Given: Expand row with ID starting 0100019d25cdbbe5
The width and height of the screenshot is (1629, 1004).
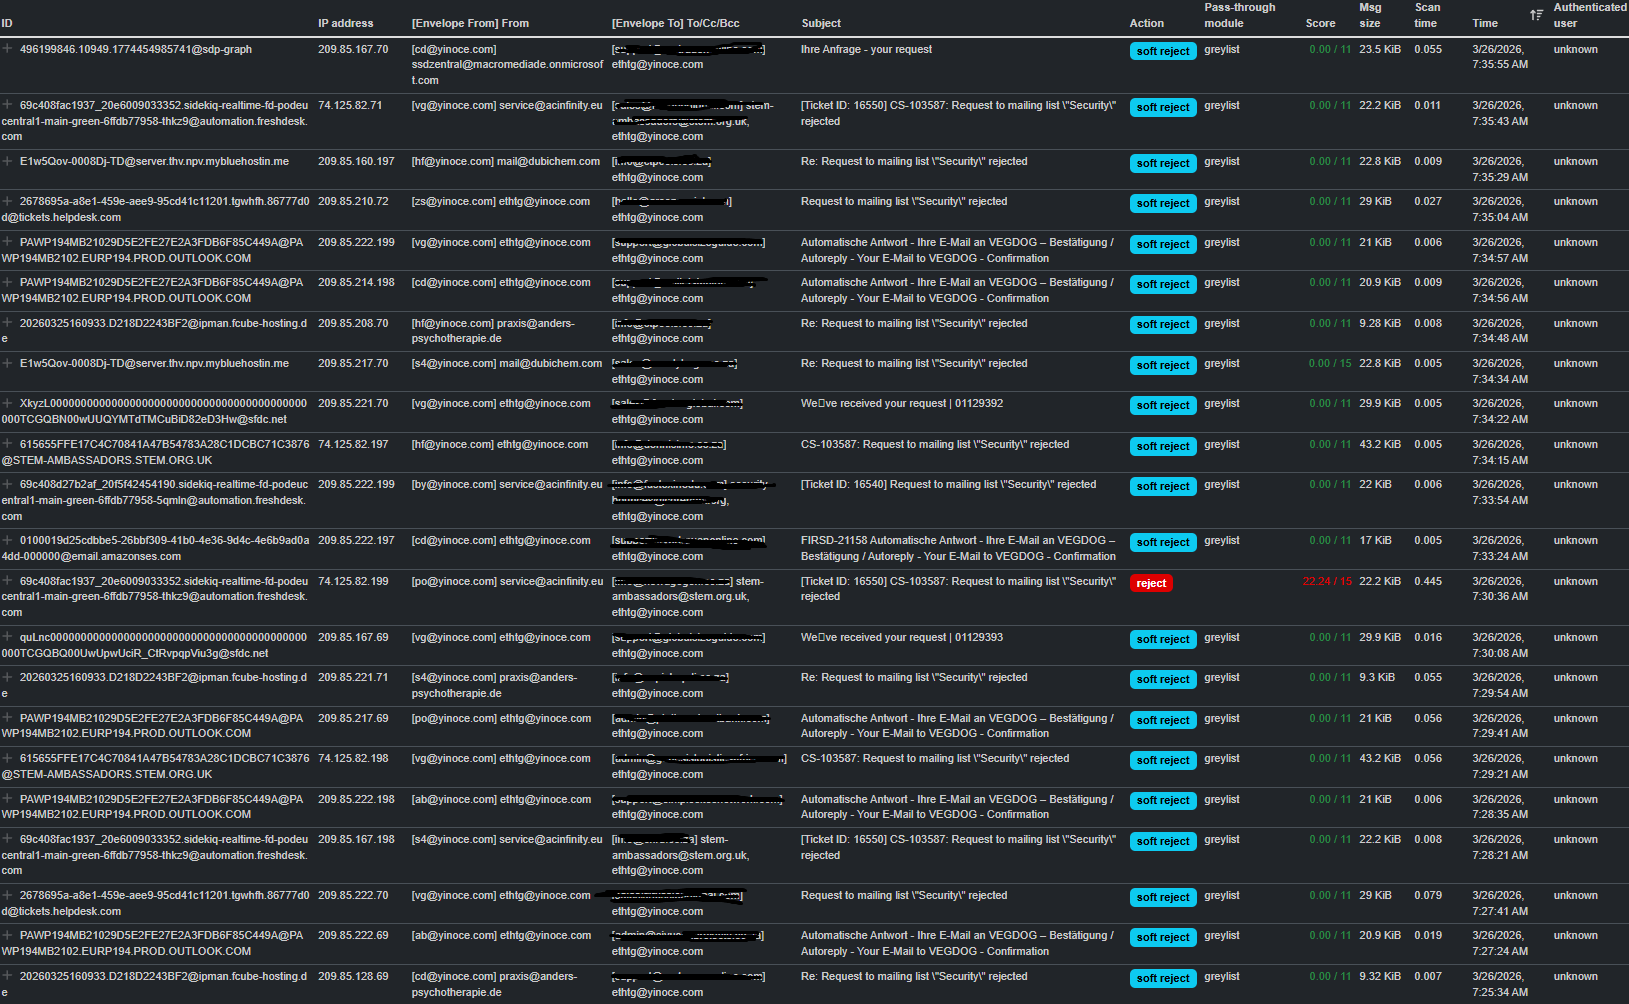Looking at the screenshot, I should tap(8, 540).
